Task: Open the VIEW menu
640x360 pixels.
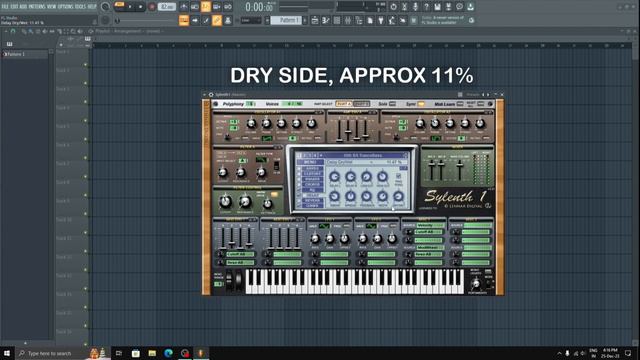Action: point(51,7)
